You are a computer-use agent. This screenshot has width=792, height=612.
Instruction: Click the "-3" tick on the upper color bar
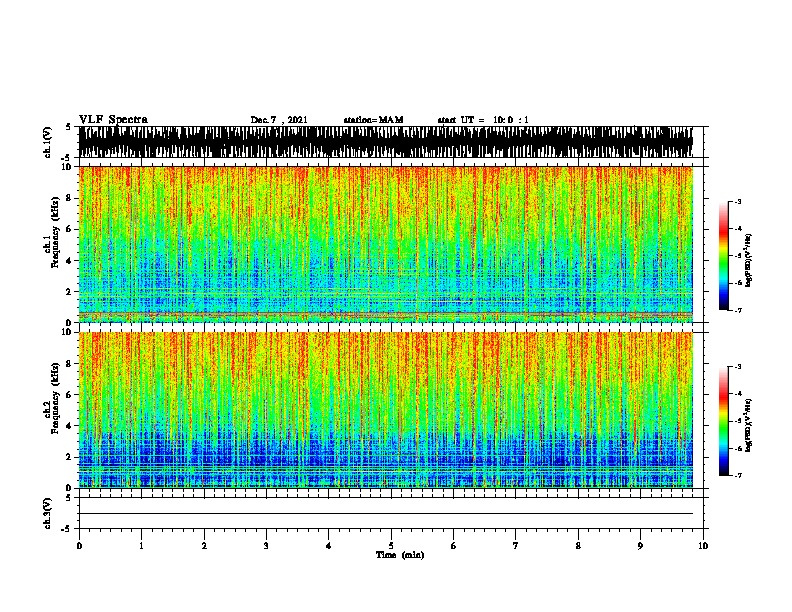[x=737, y=202]
